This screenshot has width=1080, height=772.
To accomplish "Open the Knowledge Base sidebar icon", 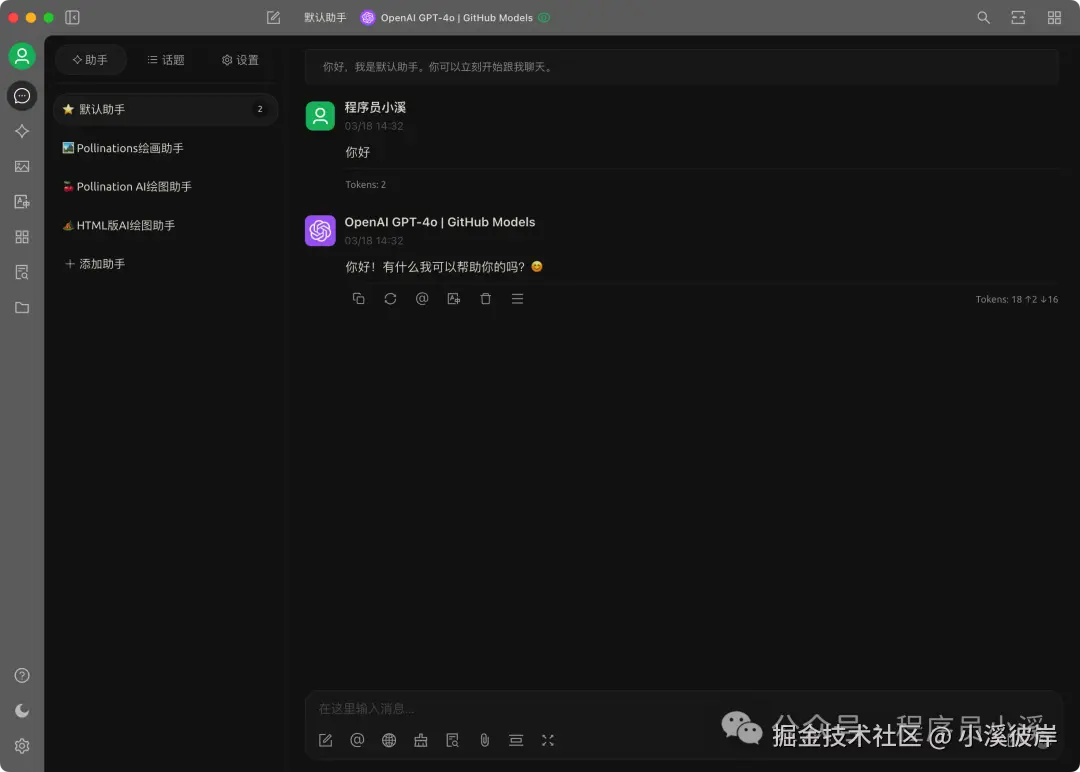I will click(22, 271).
